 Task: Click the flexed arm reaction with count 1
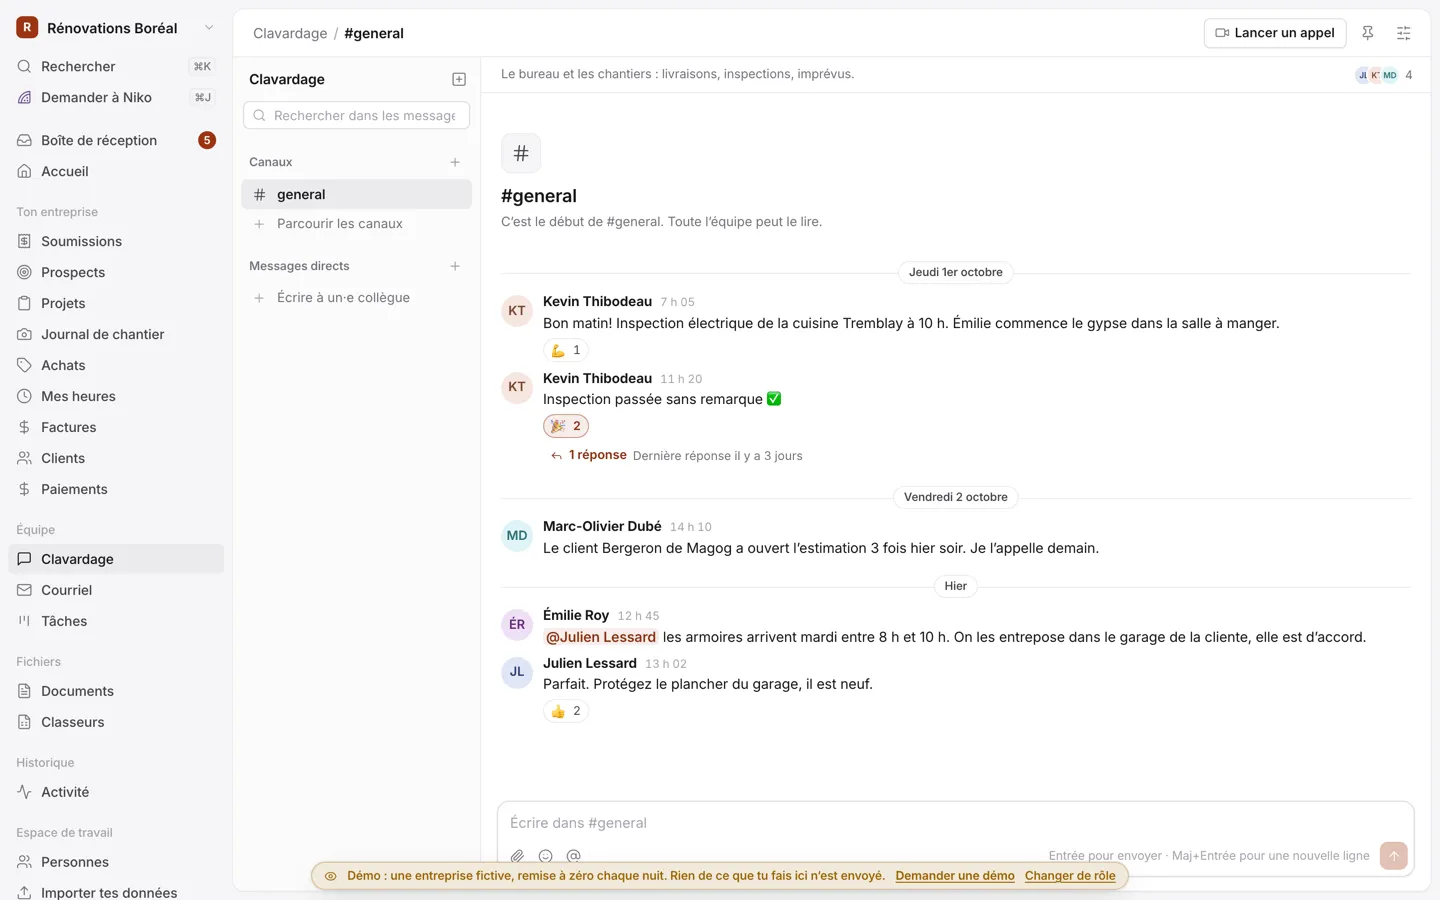click(x=566, y=350)
